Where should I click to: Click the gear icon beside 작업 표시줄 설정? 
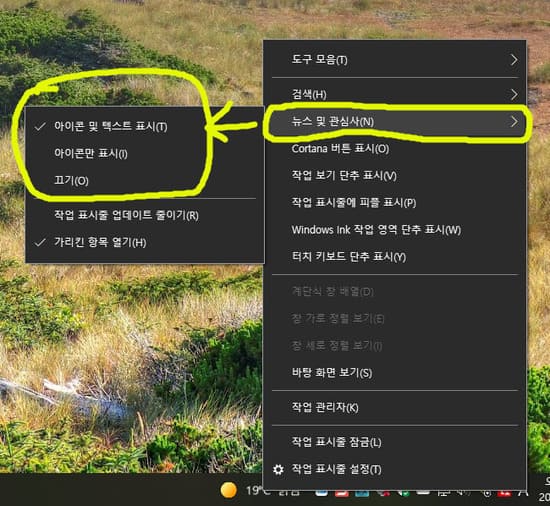(x=278, y=469)
